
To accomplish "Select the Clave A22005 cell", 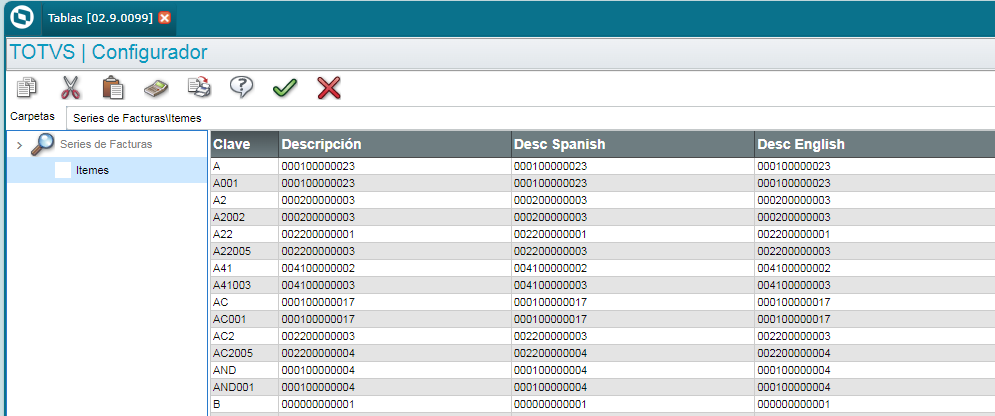I will pos(244,251).
